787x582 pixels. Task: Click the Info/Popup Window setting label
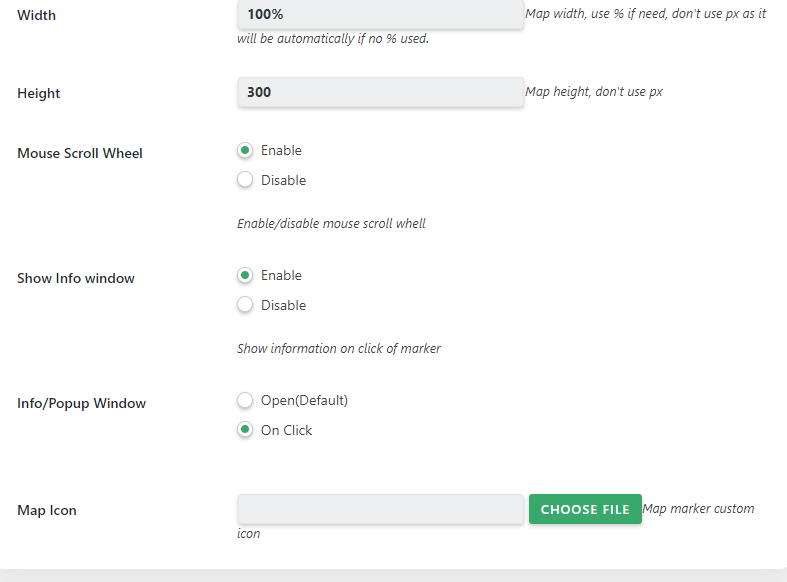pos(81,403)
